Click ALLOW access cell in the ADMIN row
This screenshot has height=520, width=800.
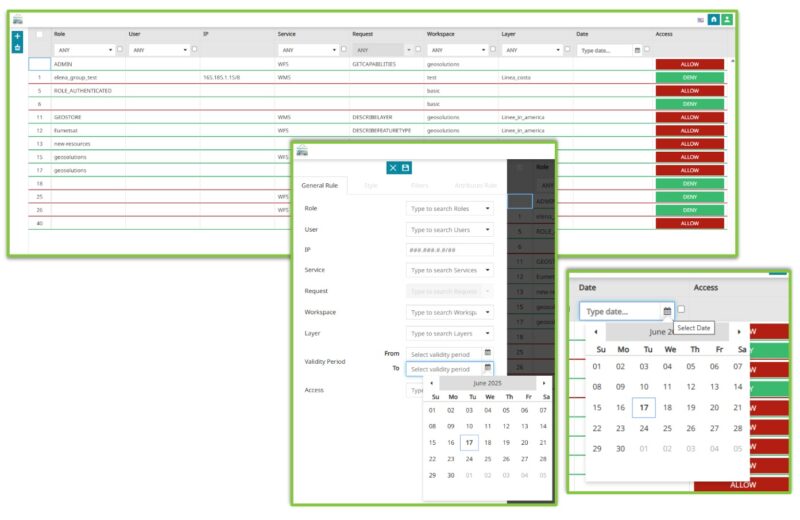[690, 64]
